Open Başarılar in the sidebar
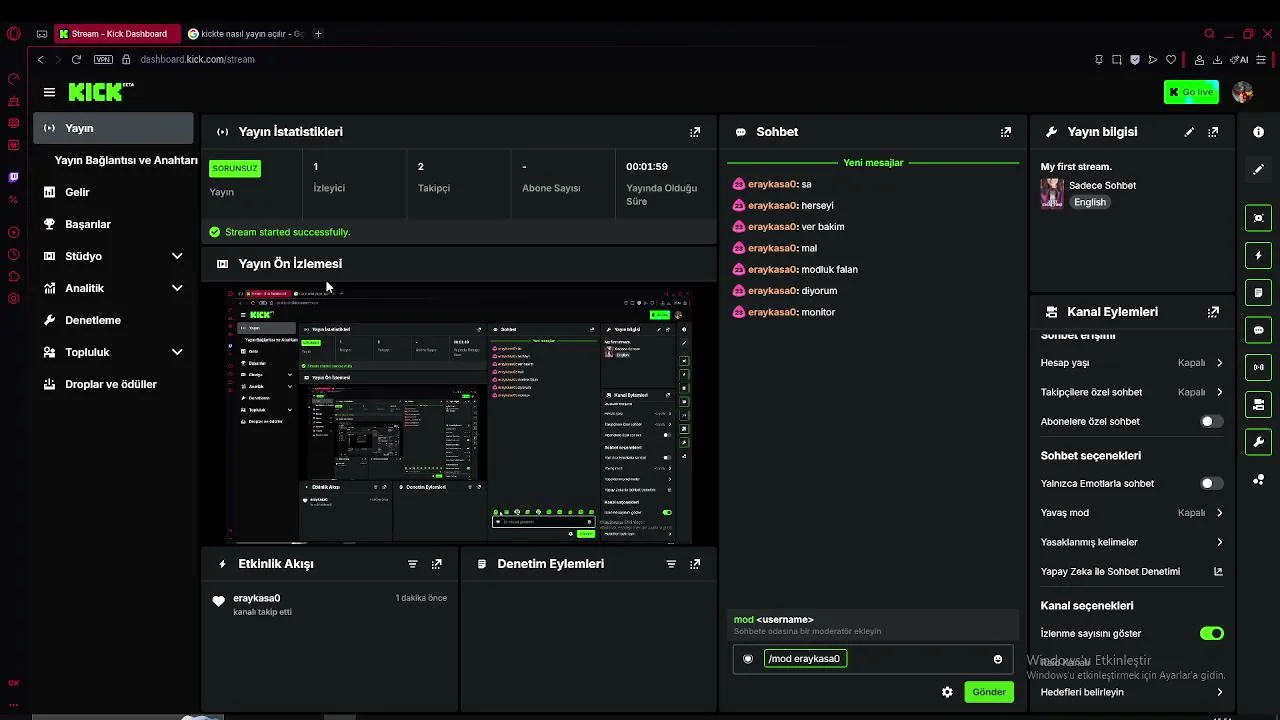 coord(113,224)
